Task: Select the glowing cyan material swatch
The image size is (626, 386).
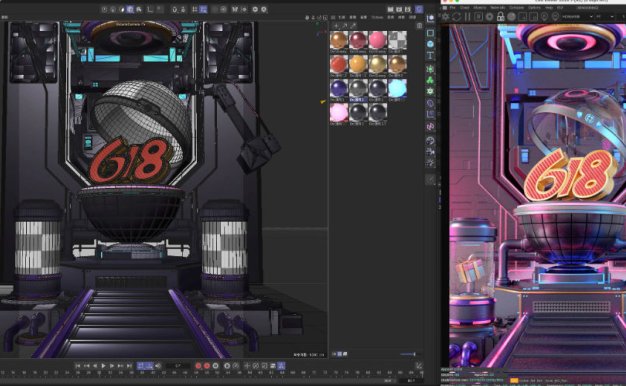Action: [x=397, y=88]
